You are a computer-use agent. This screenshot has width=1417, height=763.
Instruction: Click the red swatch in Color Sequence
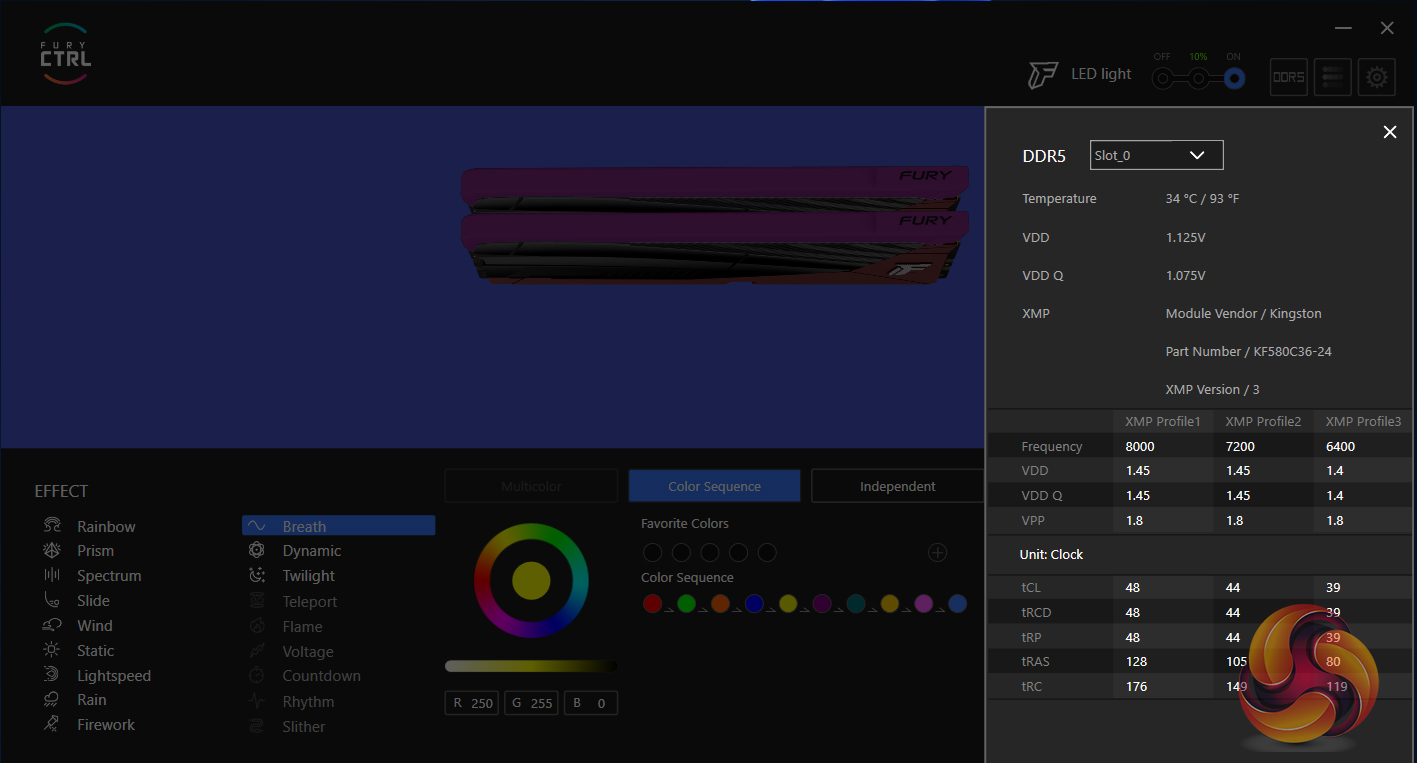click(653, 603)
